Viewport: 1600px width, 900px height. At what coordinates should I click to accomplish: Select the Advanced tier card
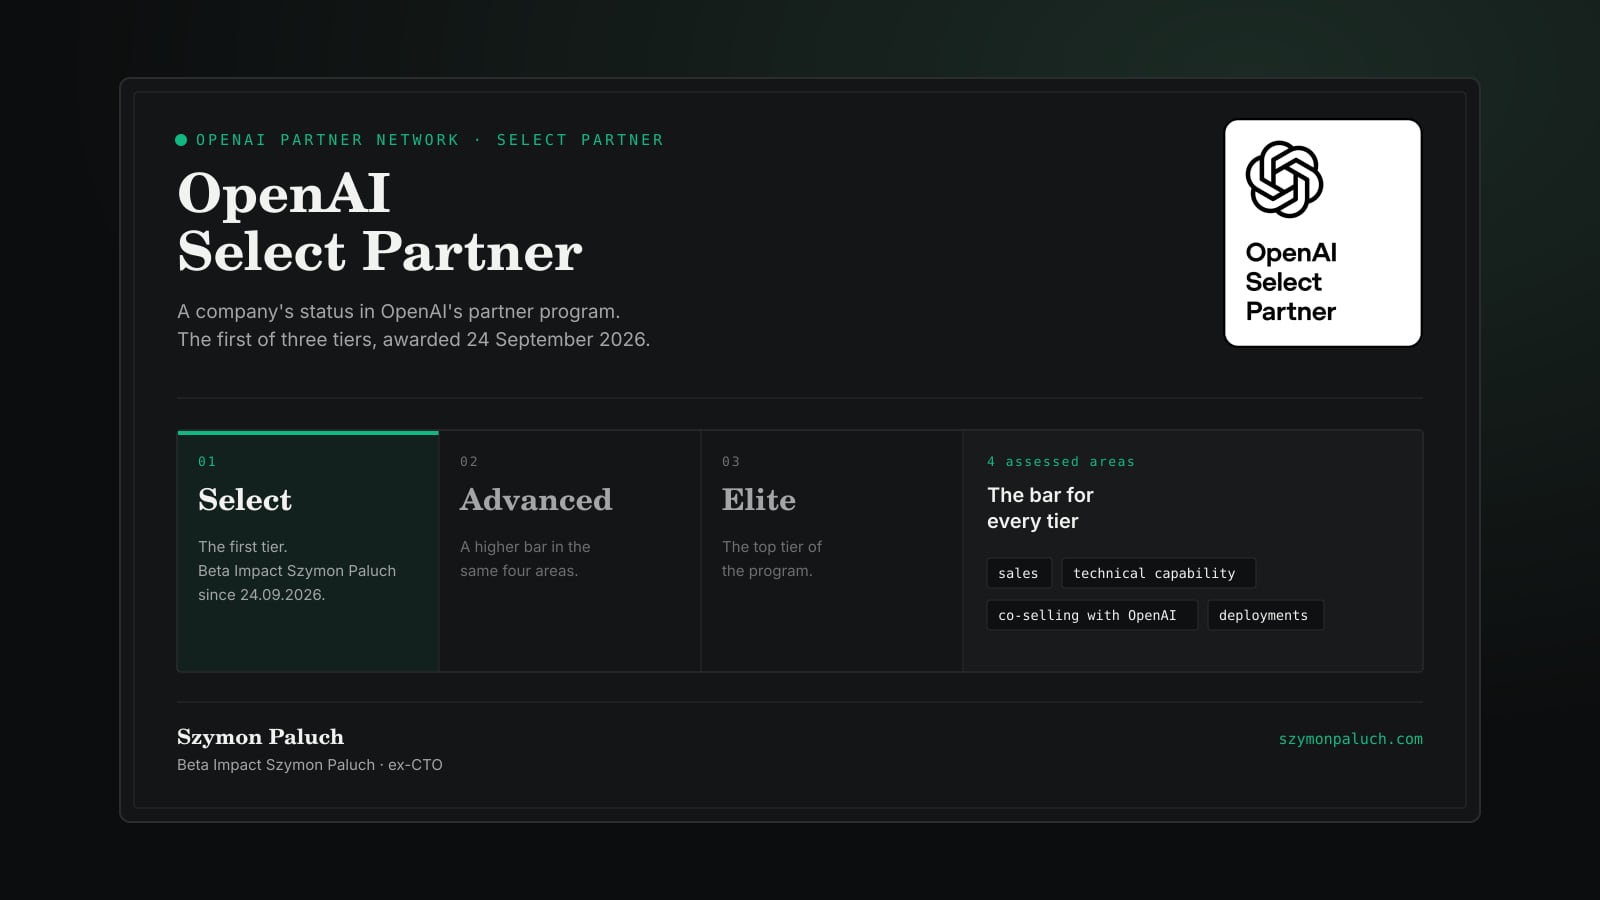570,551
